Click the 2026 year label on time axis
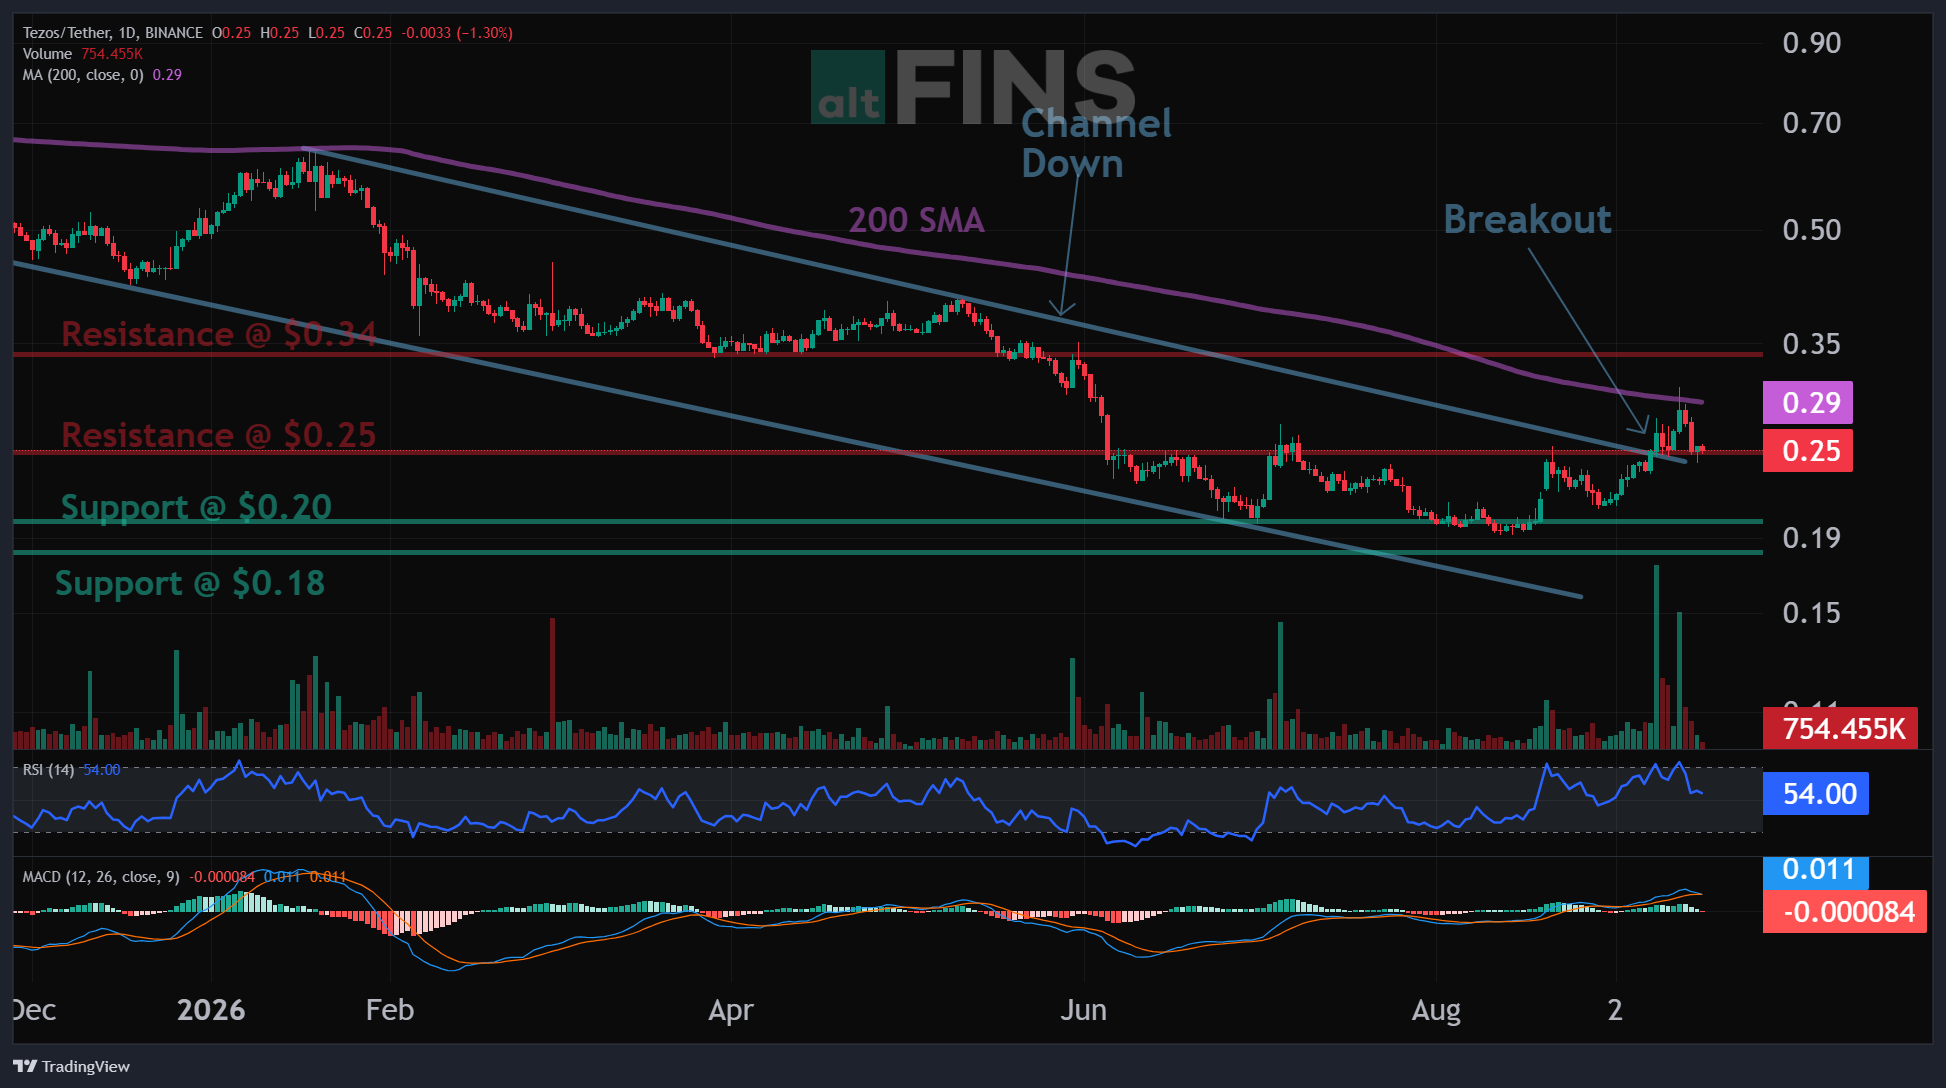Viewport: 1946px width, 1088px height. 211,1010
